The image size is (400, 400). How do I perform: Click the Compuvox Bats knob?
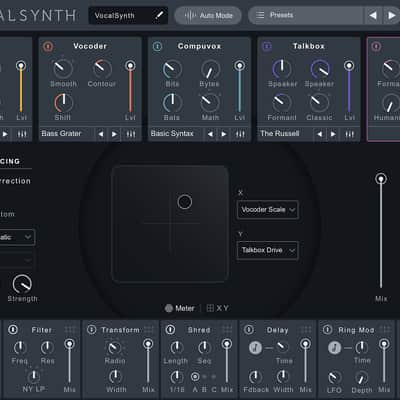tap(172, 103)
